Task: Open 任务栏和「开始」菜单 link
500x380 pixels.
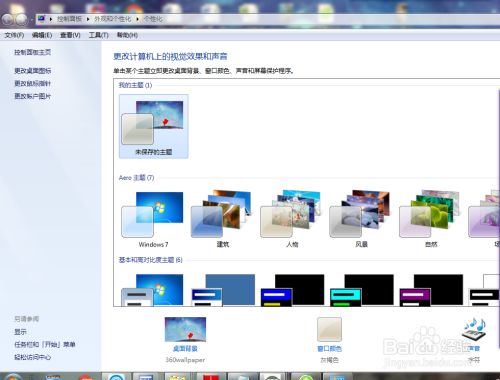Action: click(45, 344)
